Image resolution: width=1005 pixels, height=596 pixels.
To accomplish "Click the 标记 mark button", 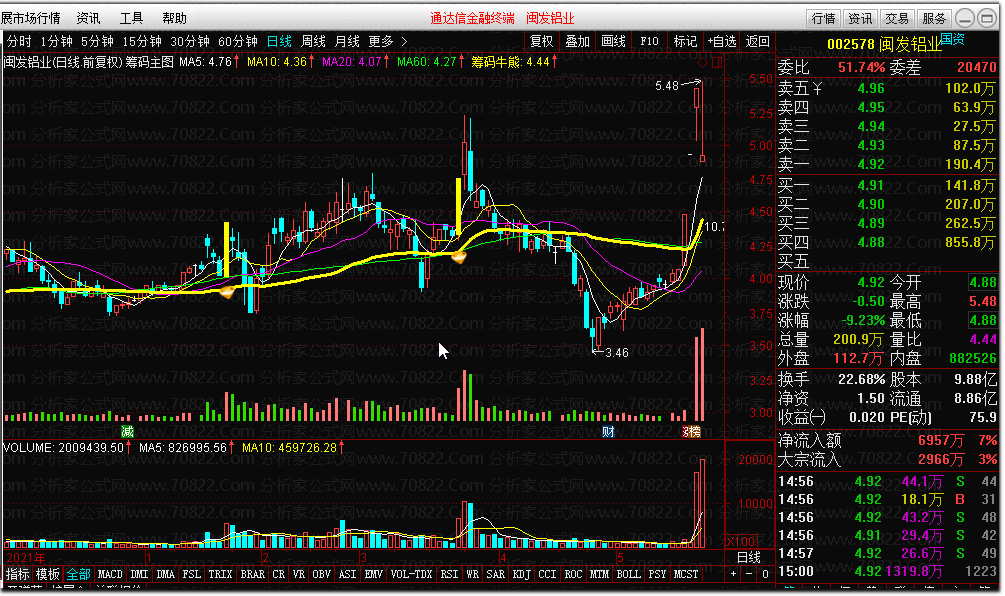I will pyautogui.click(x=685, y=42).
